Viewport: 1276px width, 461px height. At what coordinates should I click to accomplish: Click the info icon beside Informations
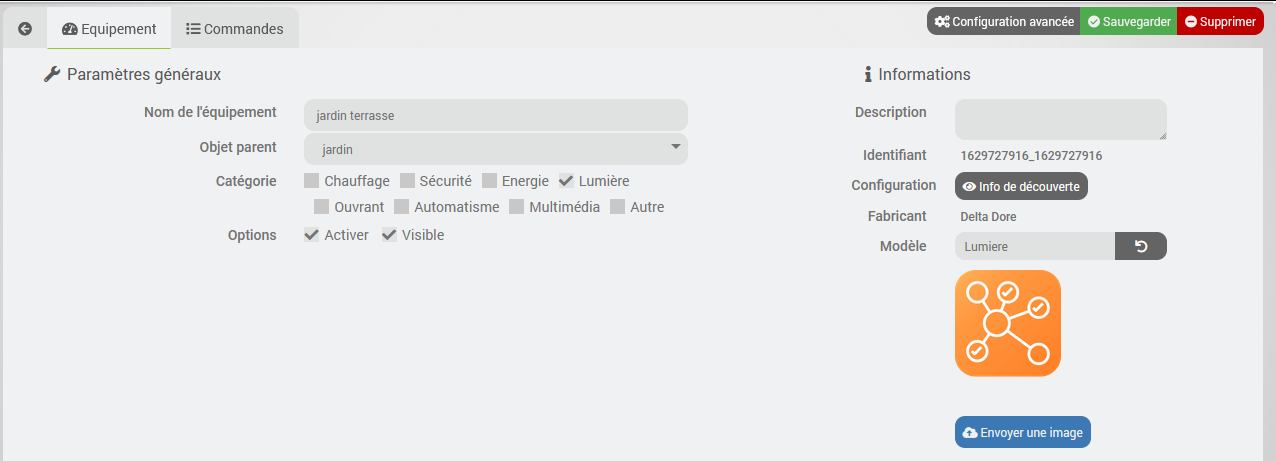click(868, 74)
